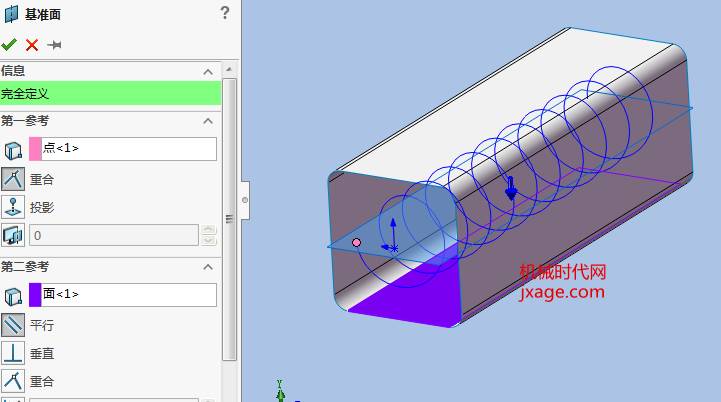Click the second reference entity icon
Screen dimensions: 721x402
click(x=13, y=296)
